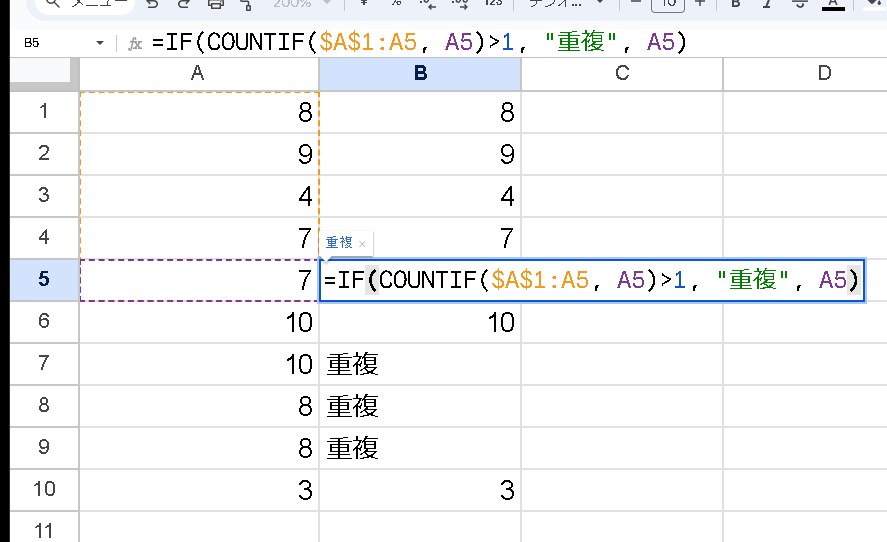
Task: Click the undo arrow in the toolbar
Action: tap(152, 4)
